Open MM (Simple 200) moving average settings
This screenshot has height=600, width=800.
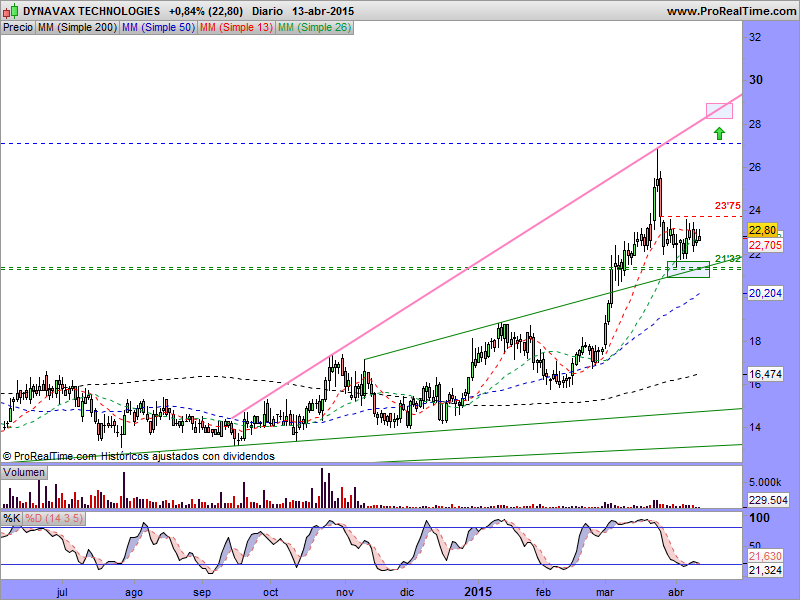(x=77, y=28)
